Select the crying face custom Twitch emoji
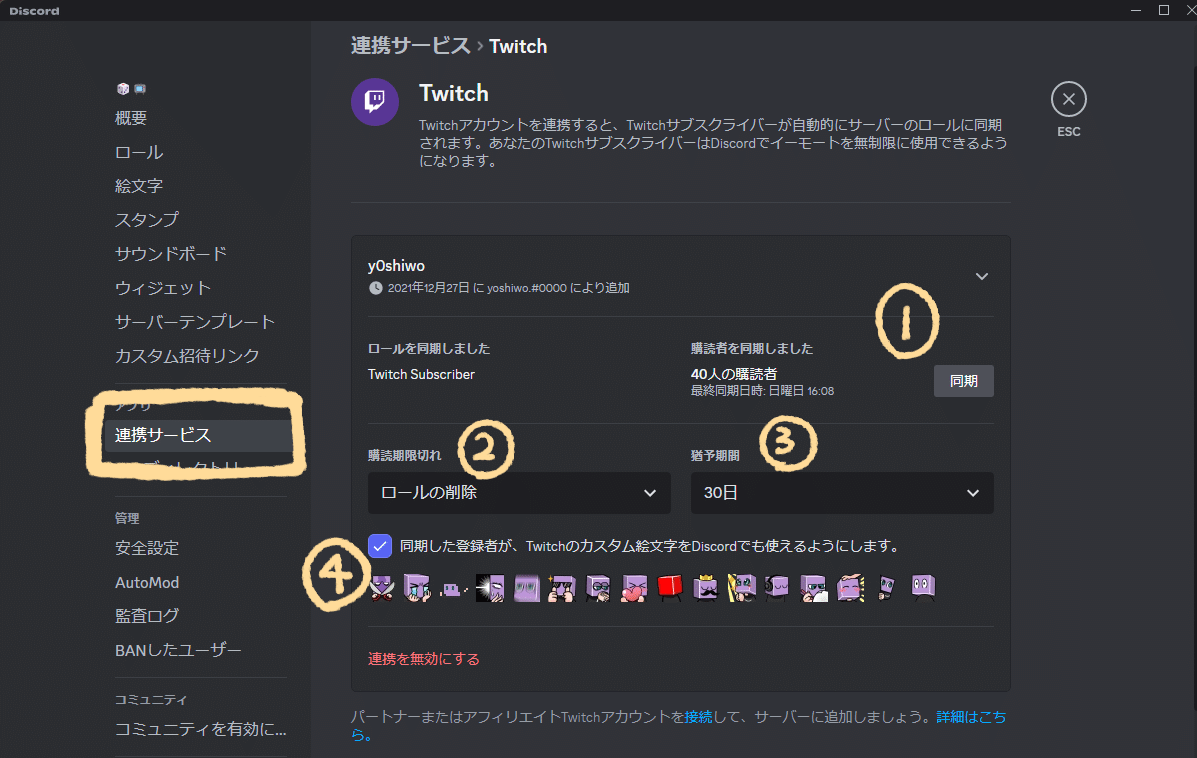 tap(417, 588)
